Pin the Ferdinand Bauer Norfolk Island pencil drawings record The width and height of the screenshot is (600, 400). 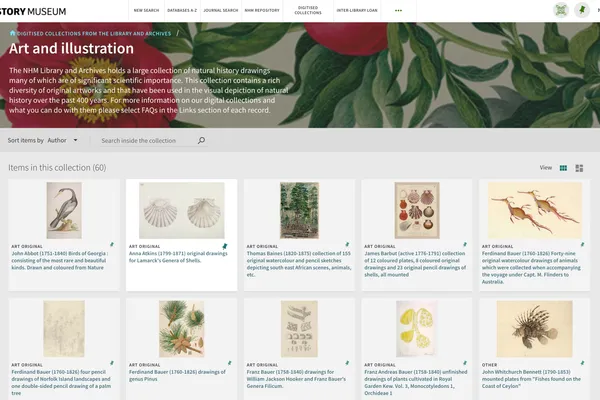pos(112,363)
